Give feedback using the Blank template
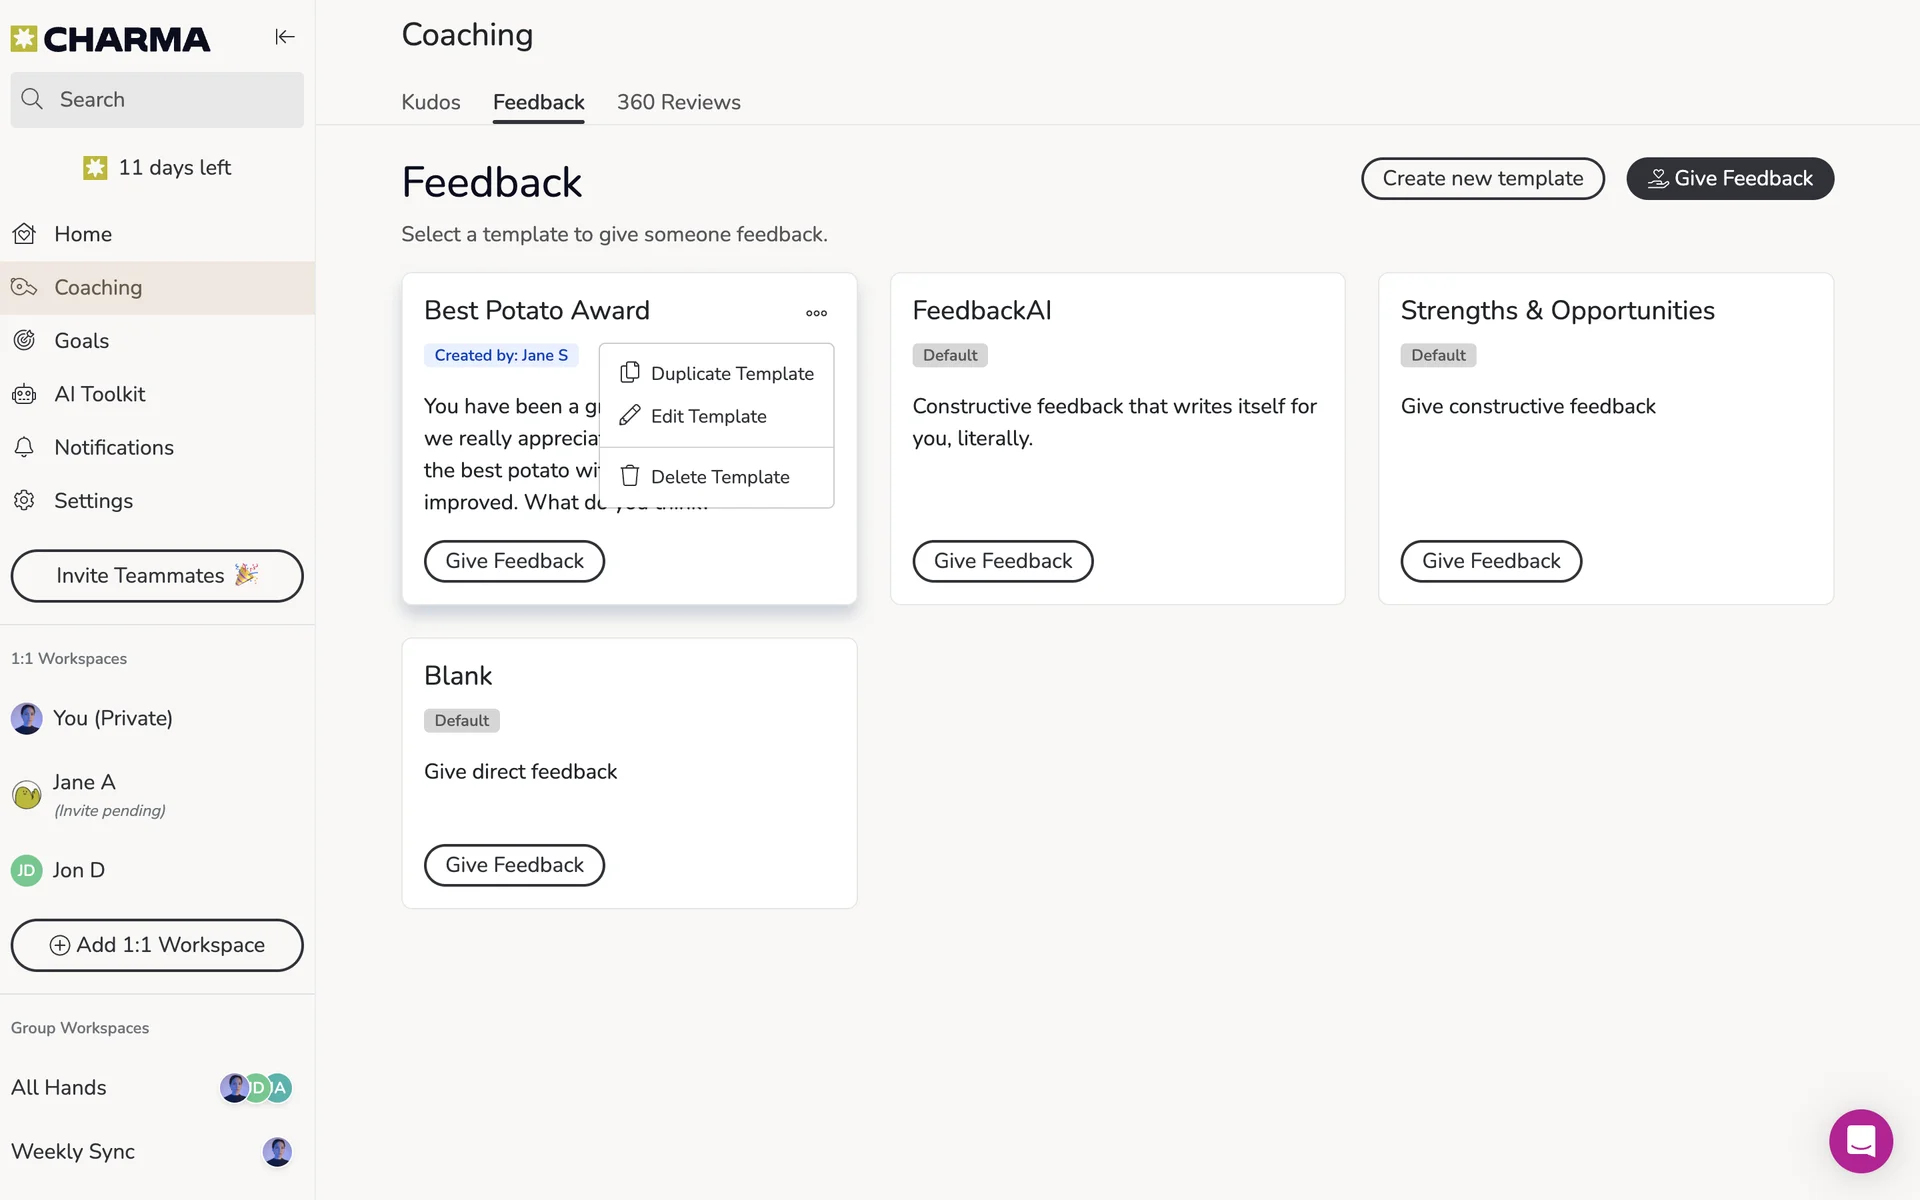 pyautogui.click(x=514, y=865)
